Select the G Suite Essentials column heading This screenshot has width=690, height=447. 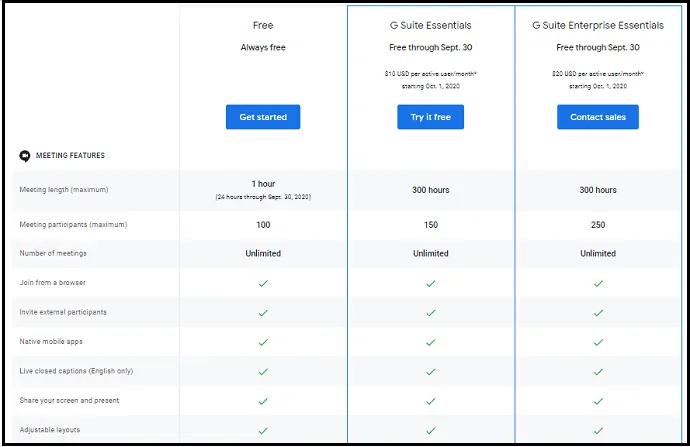(x=430, y=25)
